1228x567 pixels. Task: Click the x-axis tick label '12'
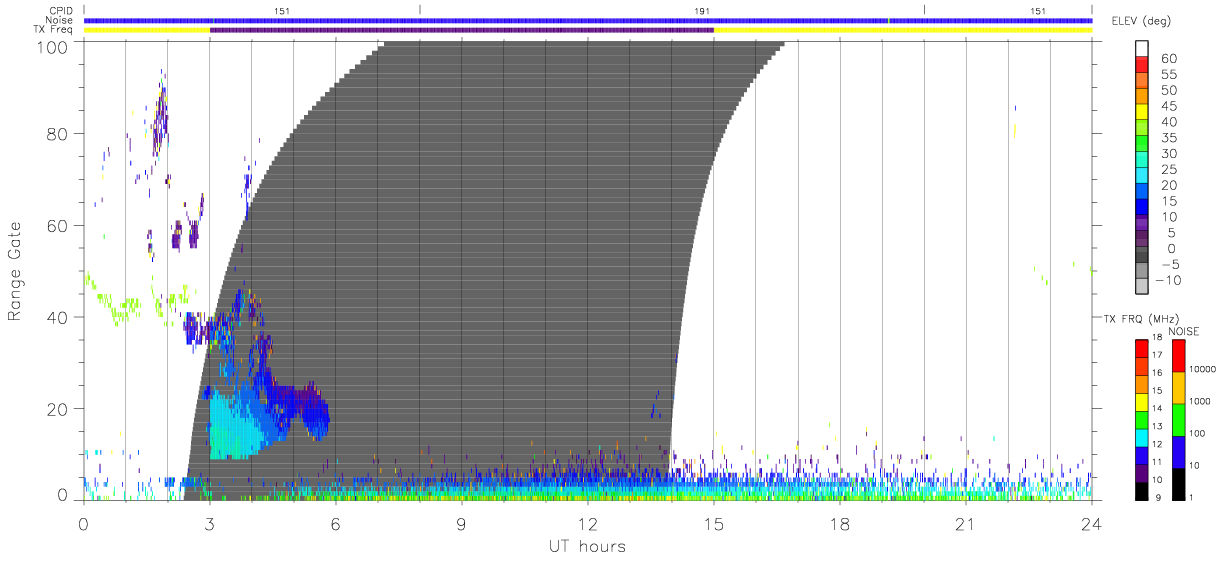(x=588, y=524)
